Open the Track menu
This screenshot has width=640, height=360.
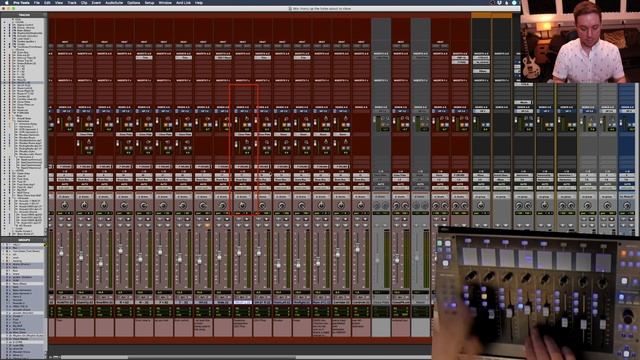(x=72, y=2)
